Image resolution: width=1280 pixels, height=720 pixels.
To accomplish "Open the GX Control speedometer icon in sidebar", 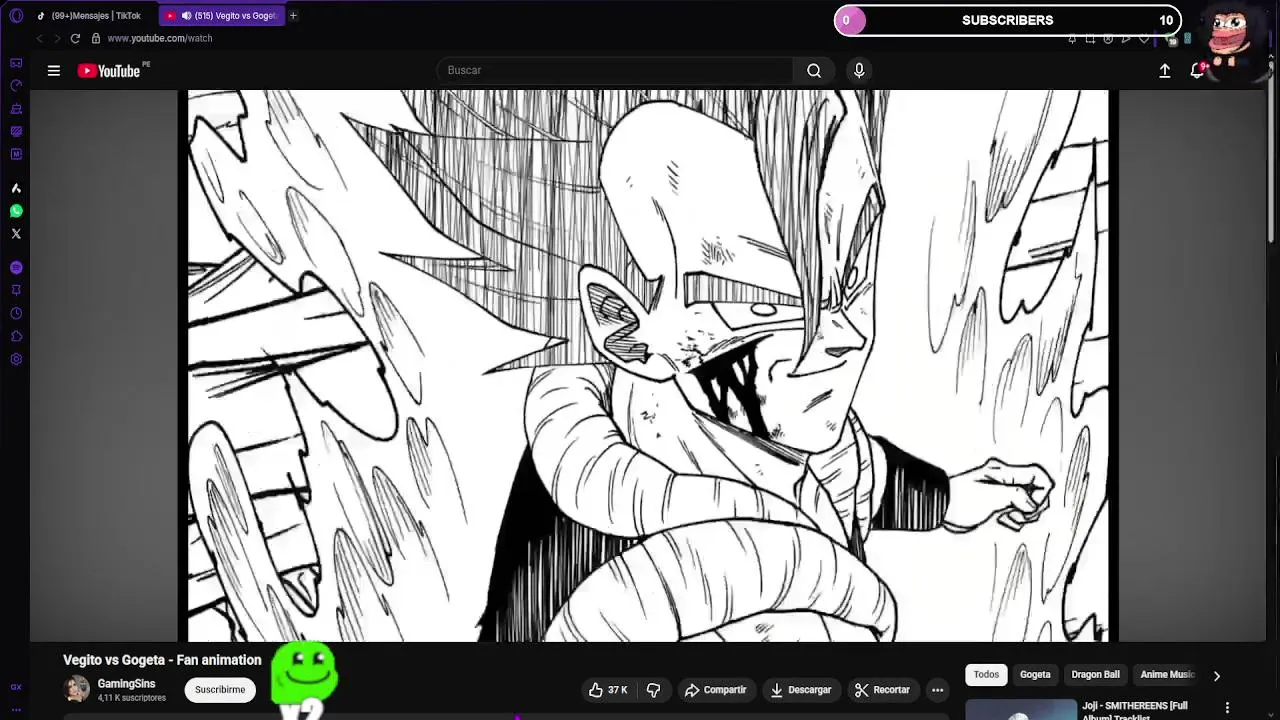I will 16,85.
